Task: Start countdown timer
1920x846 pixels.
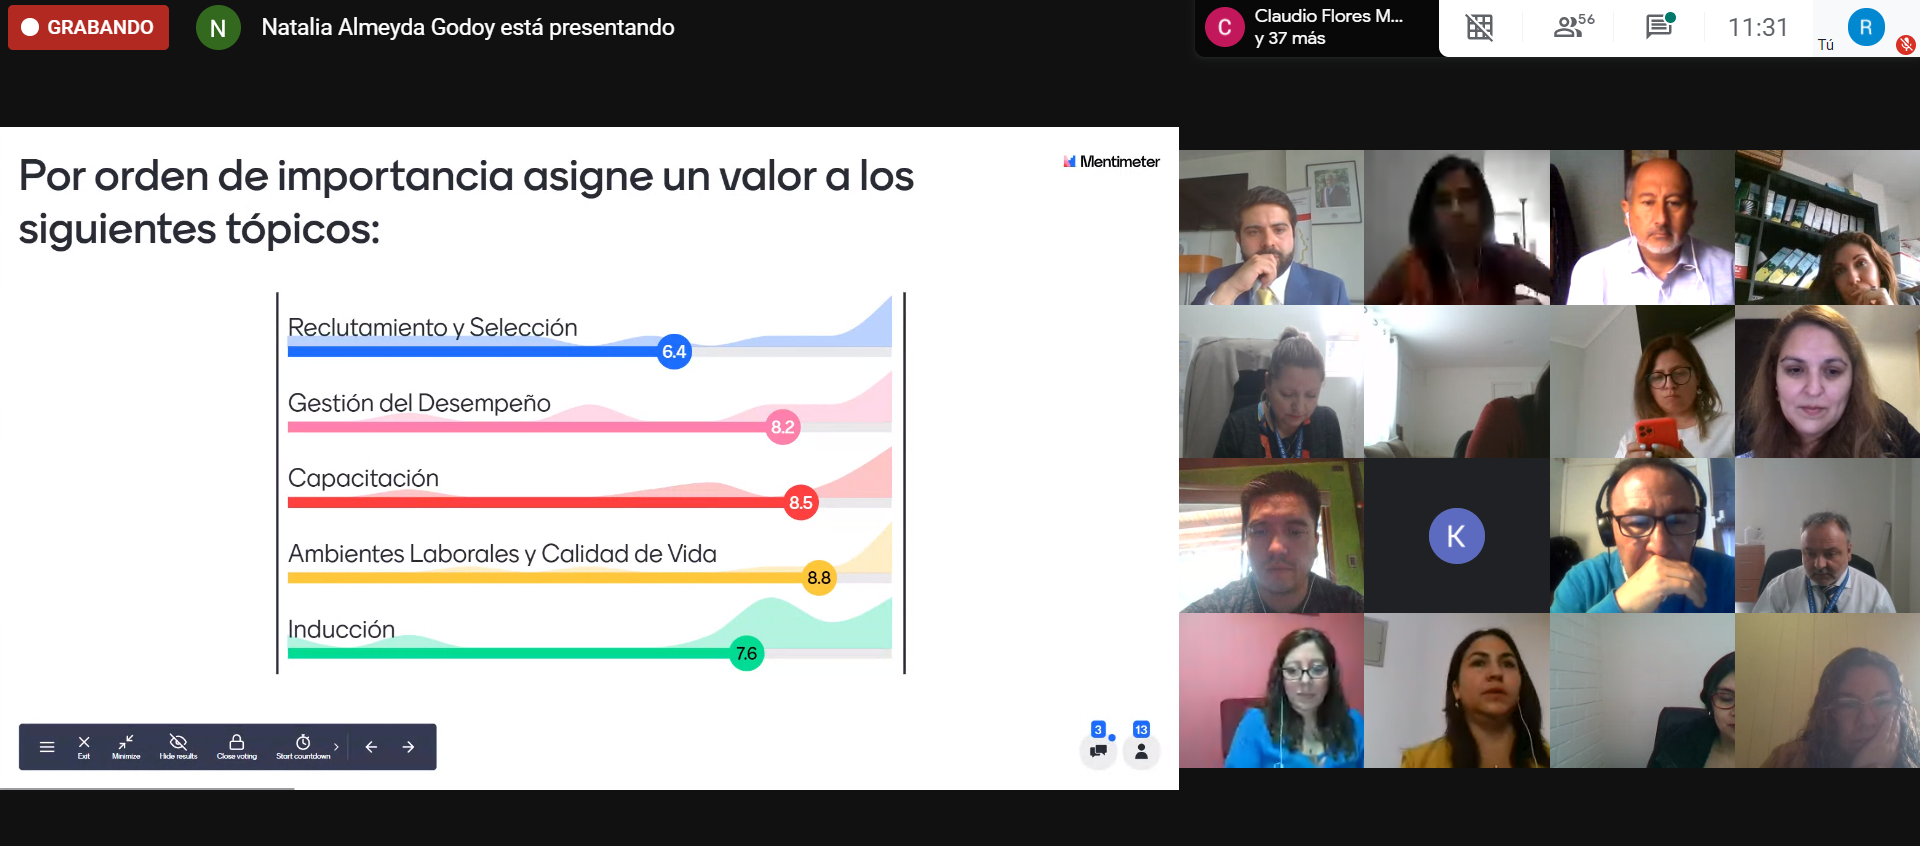Action: pos(303,746)
